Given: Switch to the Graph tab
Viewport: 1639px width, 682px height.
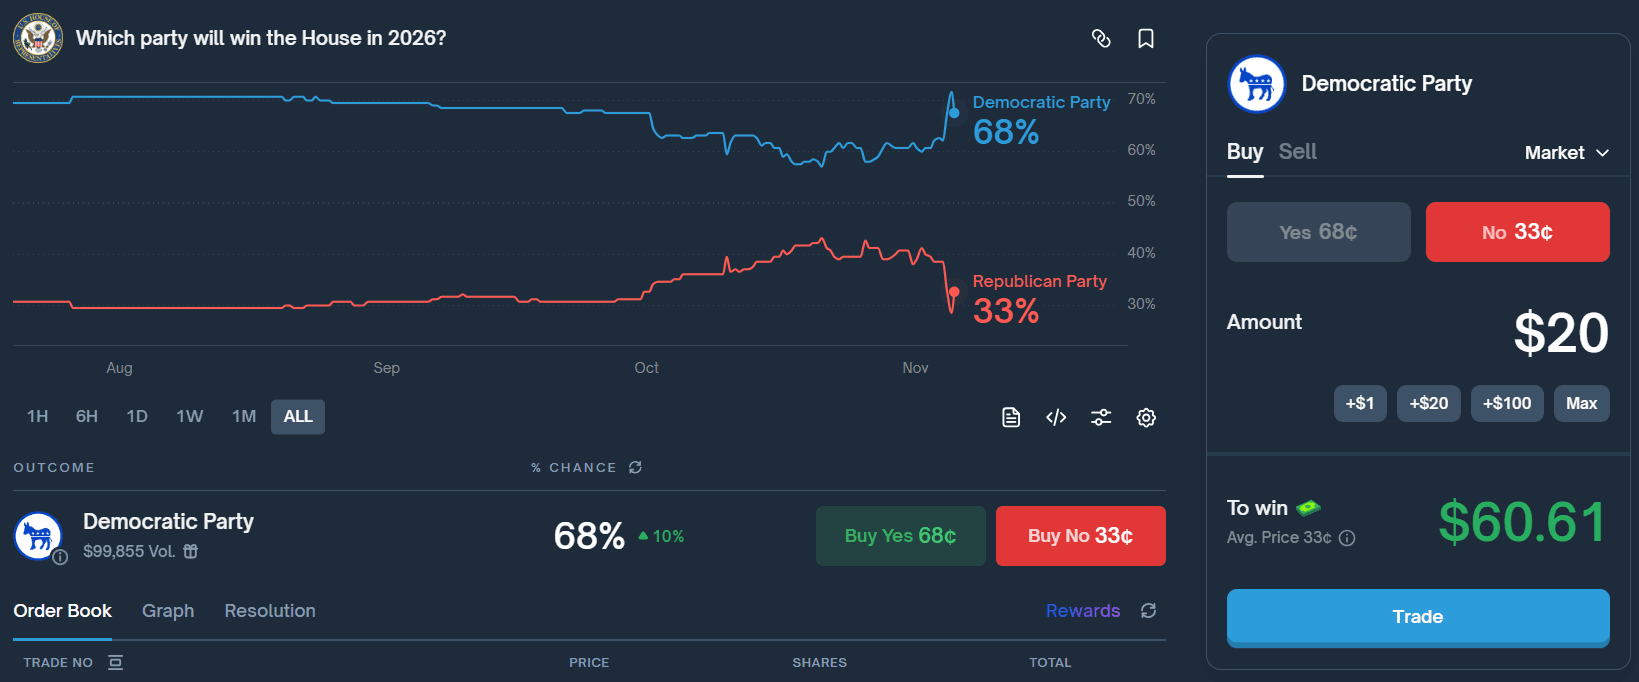Looking at the screenshot, I should pyautogui.click(x=168, y=611).
